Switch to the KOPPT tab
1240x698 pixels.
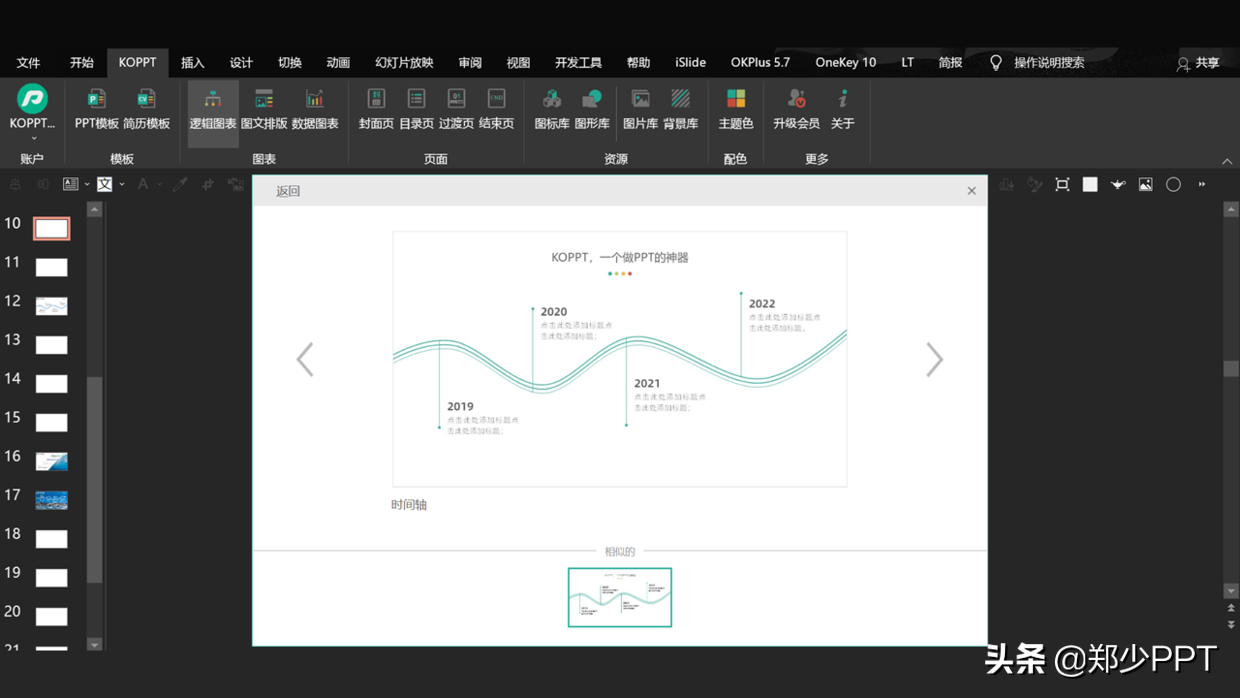(x=137, y=62)
